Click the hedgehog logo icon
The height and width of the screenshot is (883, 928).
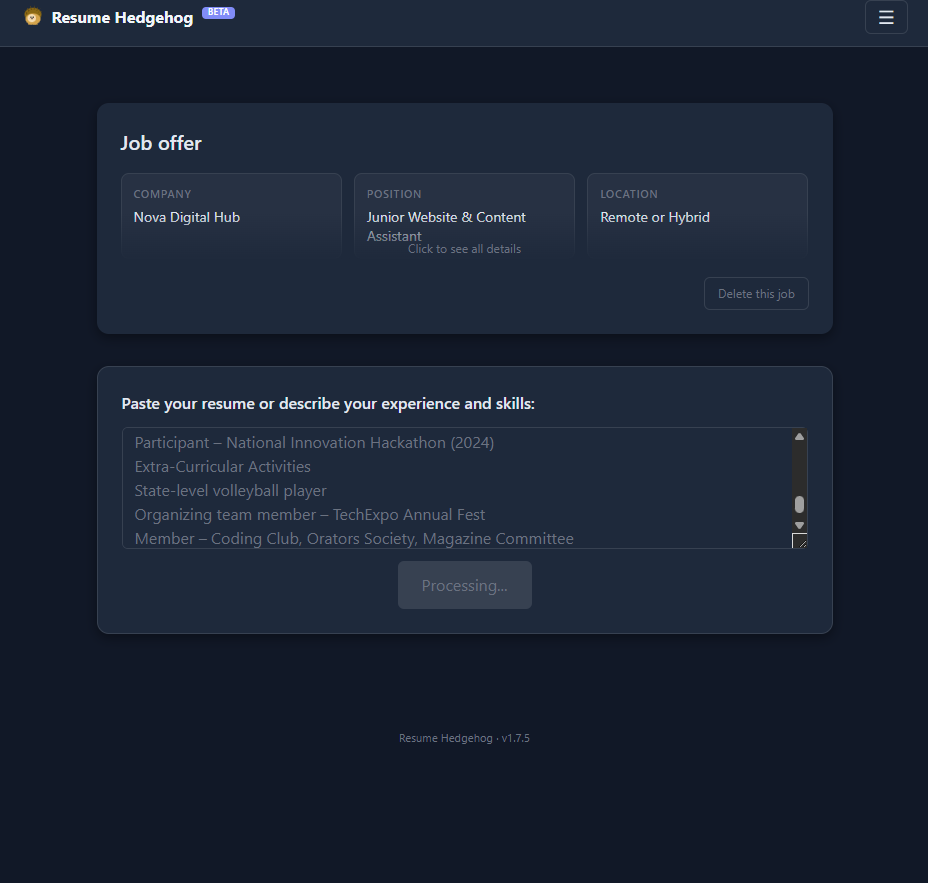pyautogui.click(x=33, y=17)
